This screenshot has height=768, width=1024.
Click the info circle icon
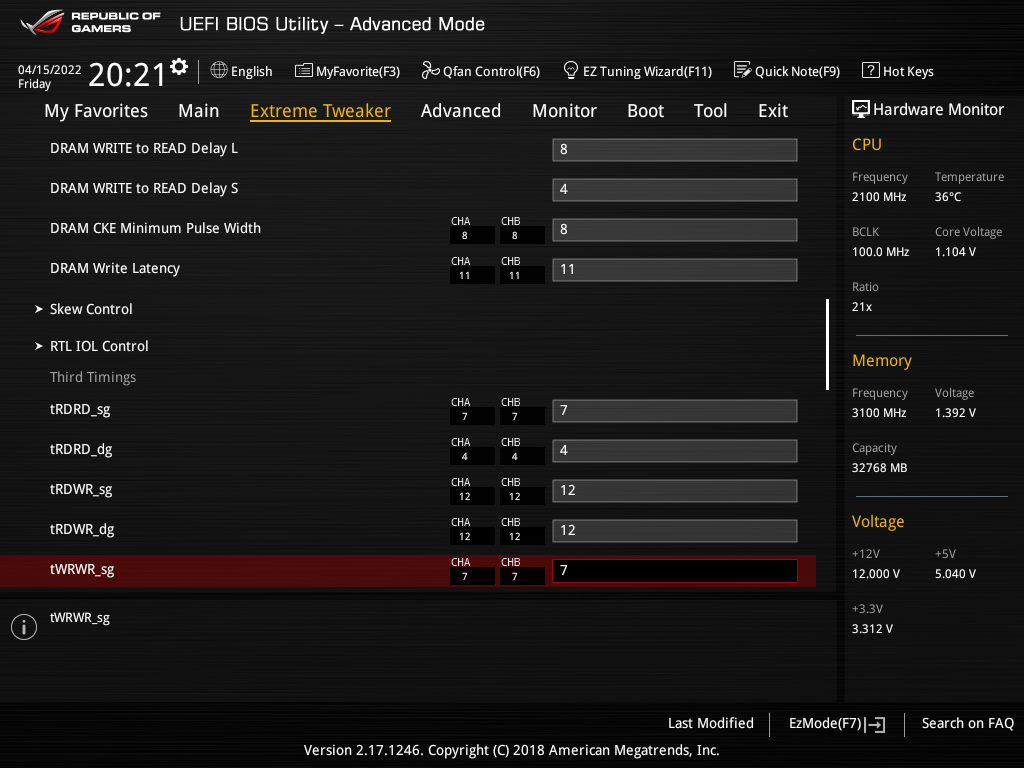(x=24, y=627)
